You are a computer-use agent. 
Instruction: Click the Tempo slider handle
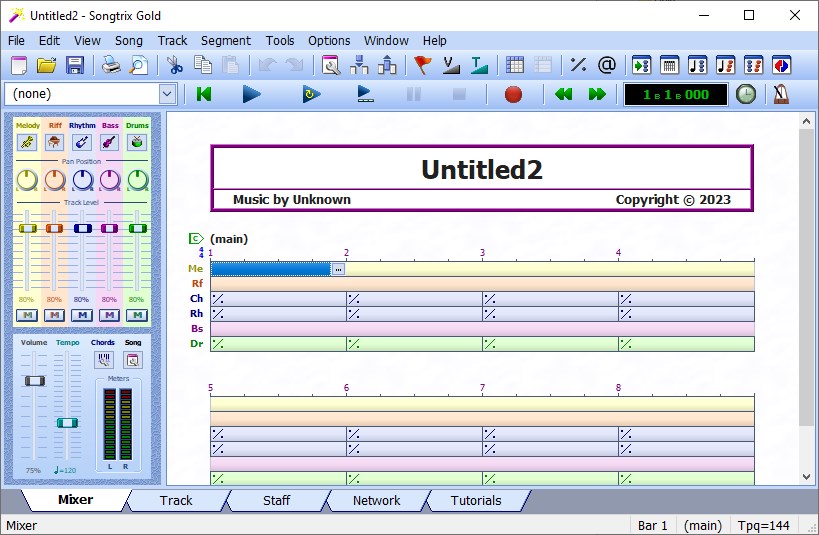(x=67, y=423)
